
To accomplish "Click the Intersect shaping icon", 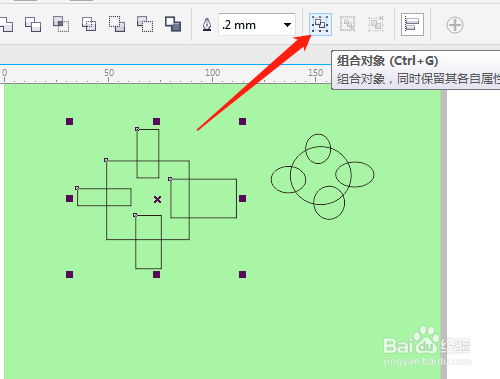I will point(61,24).
